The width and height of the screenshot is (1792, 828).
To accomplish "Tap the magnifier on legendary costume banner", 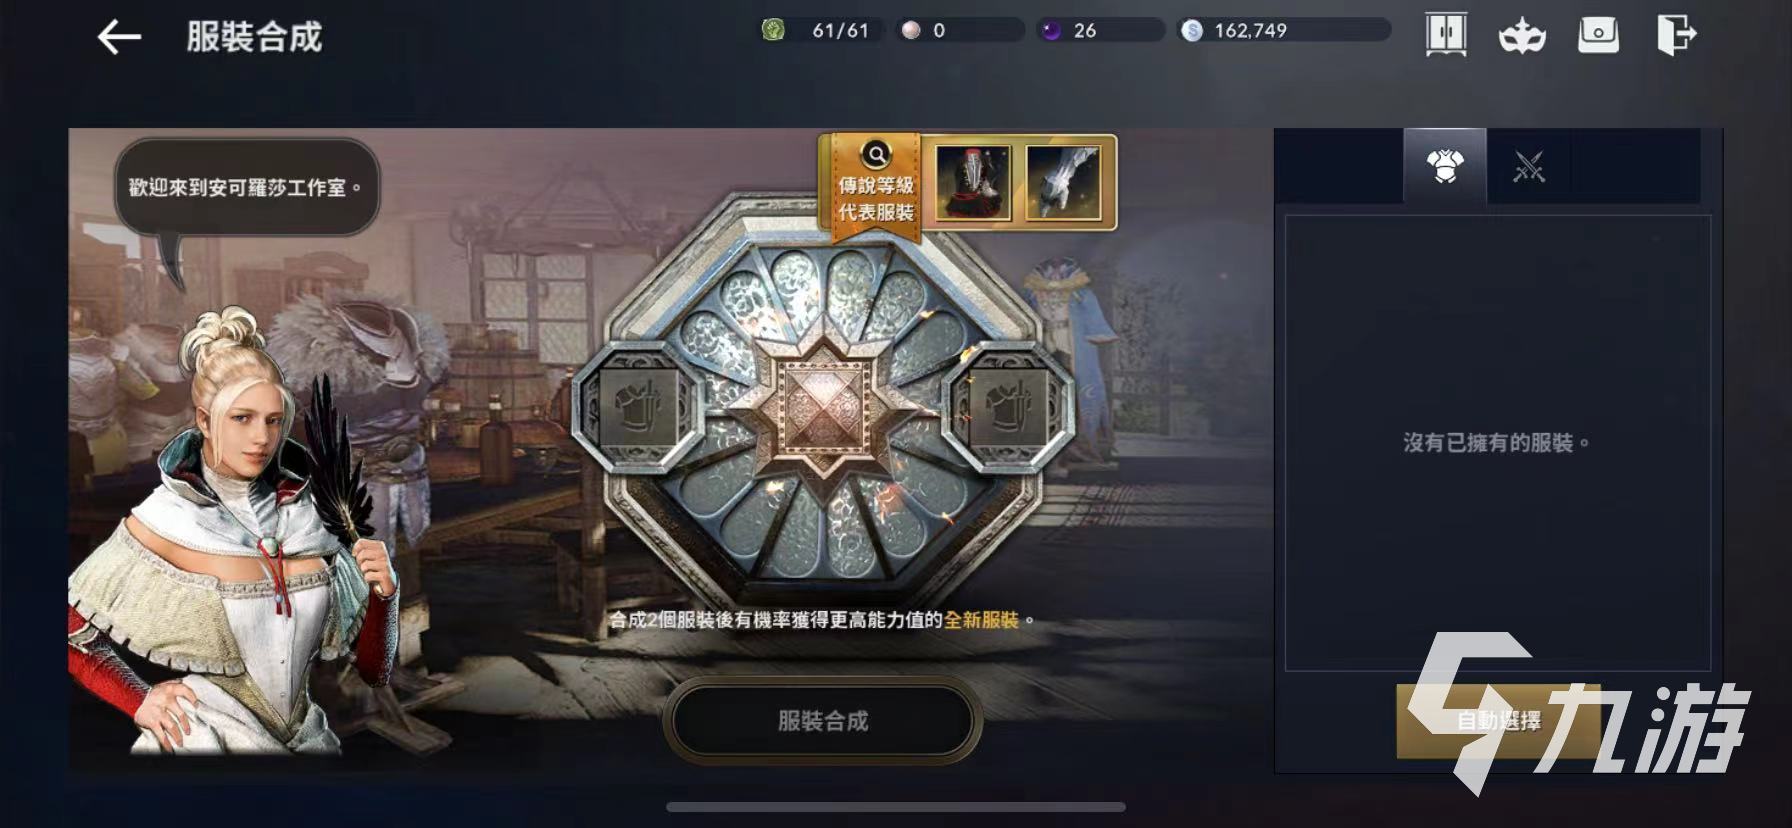I will 876,155.
